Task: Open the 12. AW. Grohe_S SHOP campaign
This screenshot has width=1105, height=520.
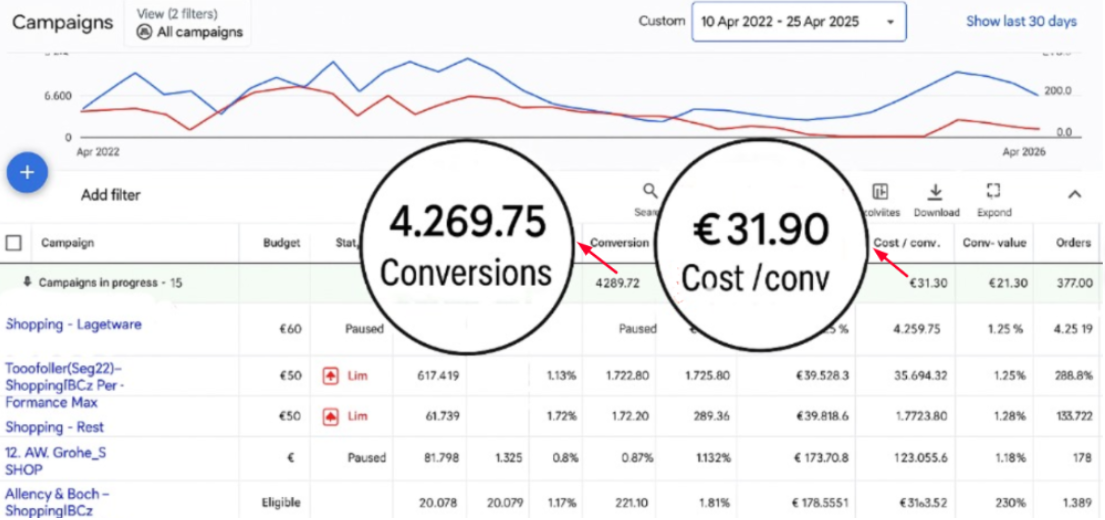Action: click(55, 459)
